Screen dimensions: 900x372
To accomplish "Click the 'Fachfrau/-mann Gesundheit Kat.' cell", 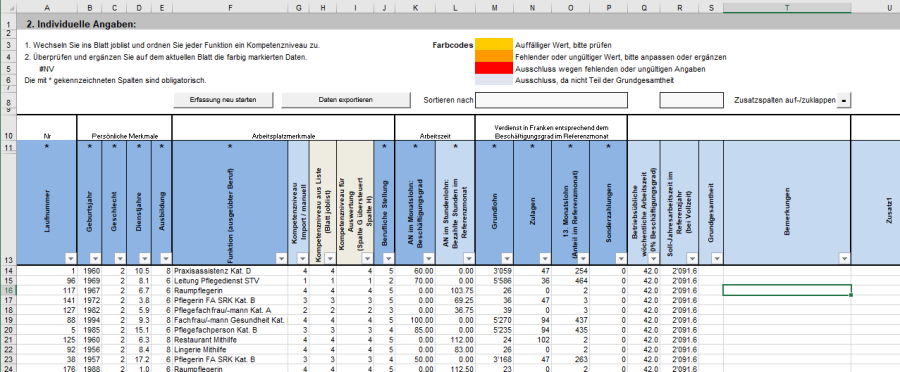I will pos(230,320).
